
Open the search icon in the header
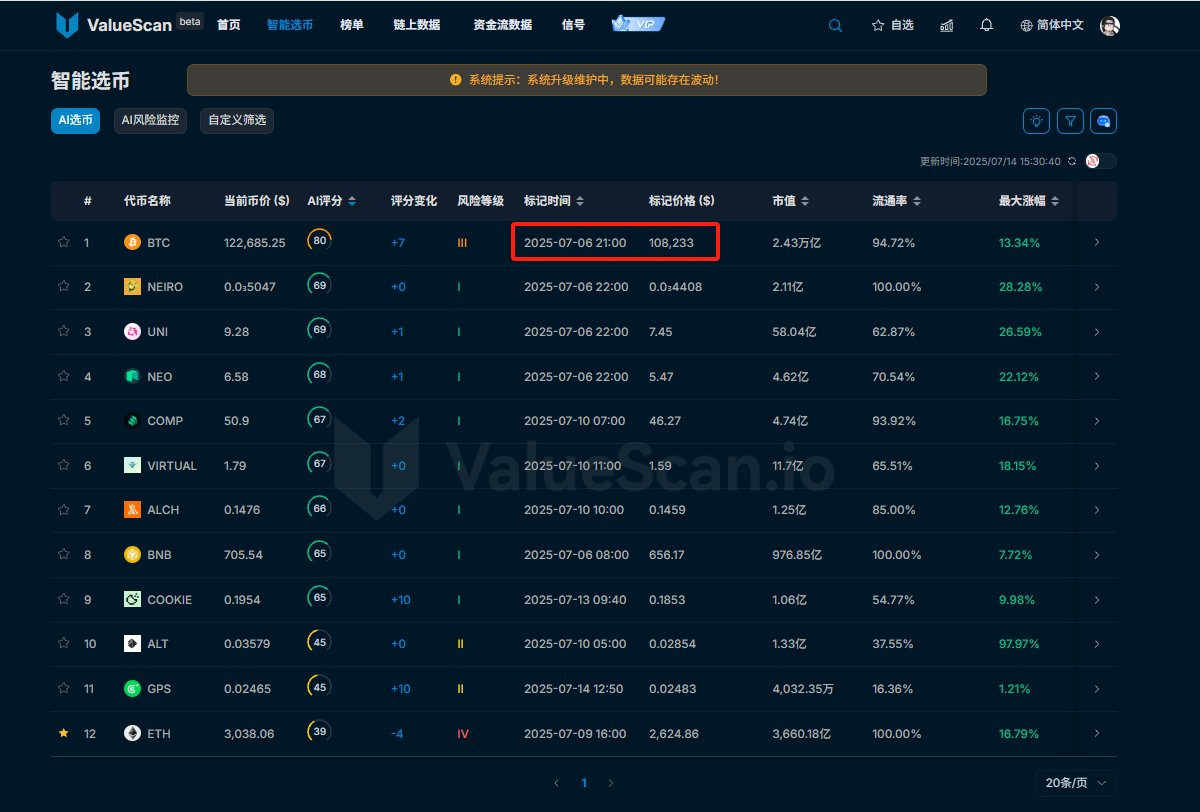[x=835, y=25]
